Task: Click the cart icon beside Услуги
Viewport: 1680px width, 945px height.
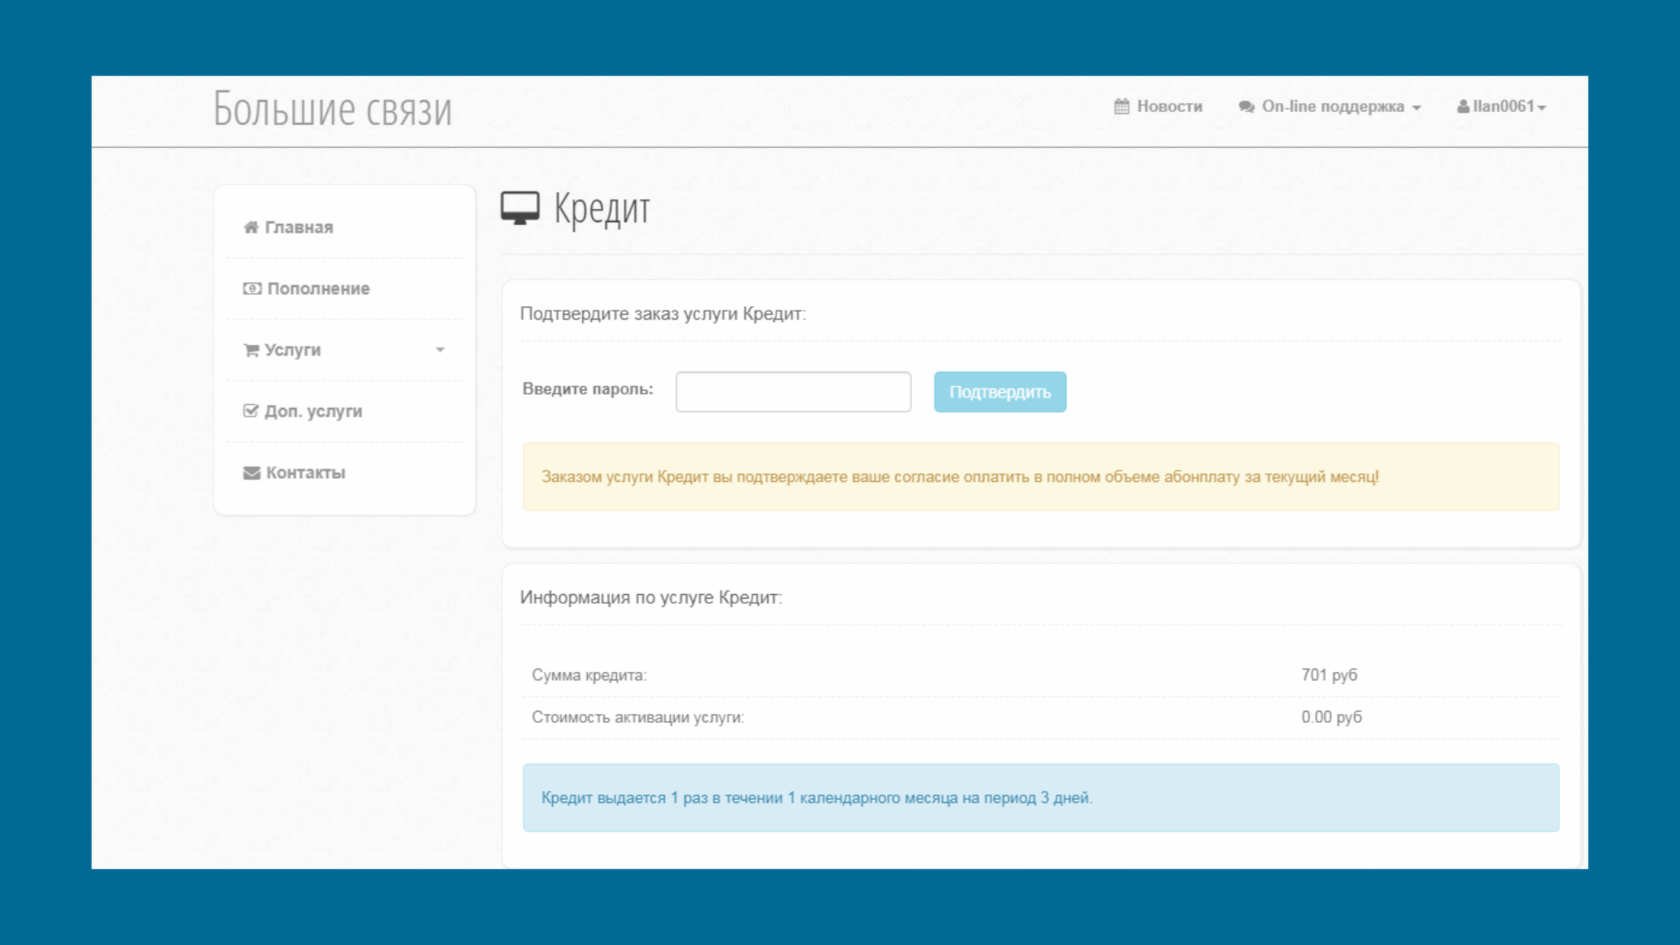Action: (251, 350)
